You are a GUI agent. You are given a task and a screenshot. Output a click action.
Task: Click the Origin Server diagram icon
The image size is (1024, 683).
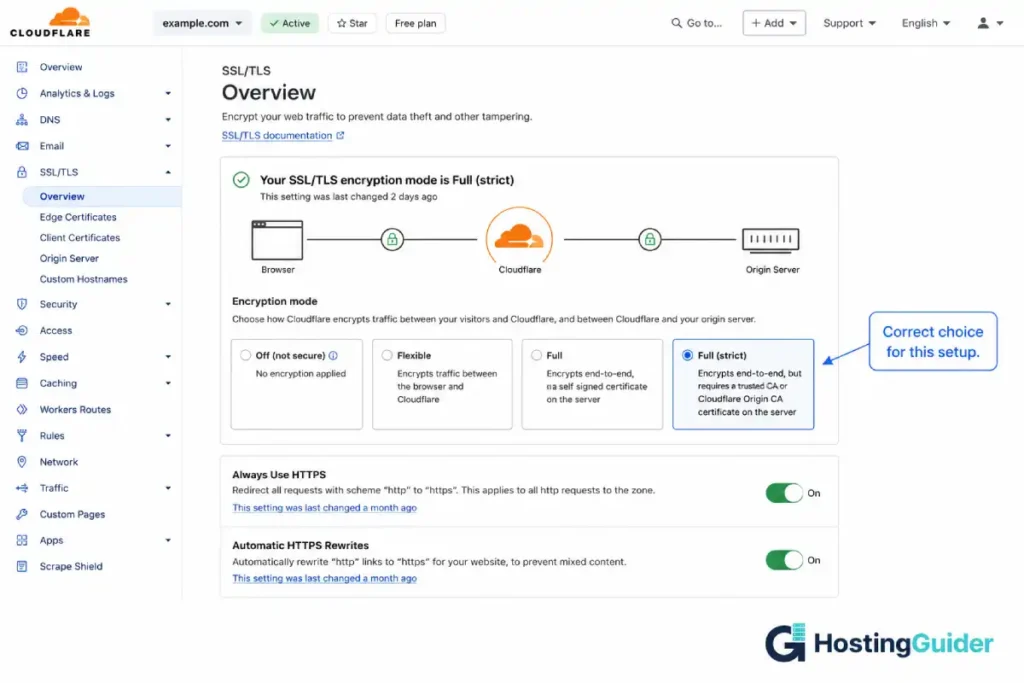[x=771, y=240]
